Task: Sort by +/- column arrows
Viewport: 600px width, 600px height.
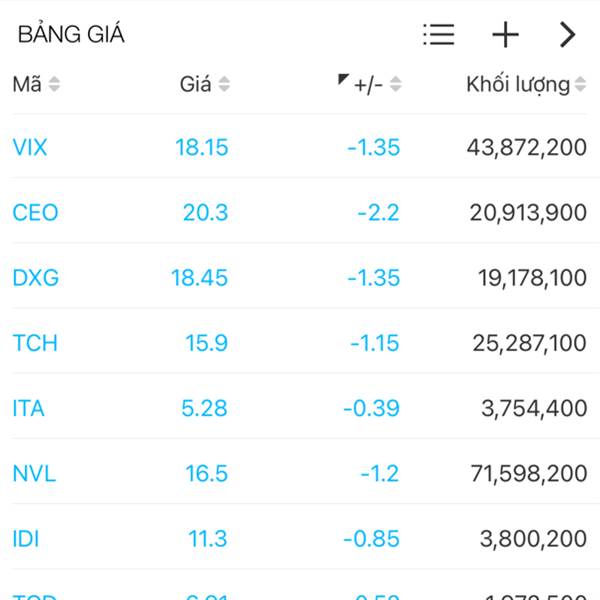Action: pos(396,84)
